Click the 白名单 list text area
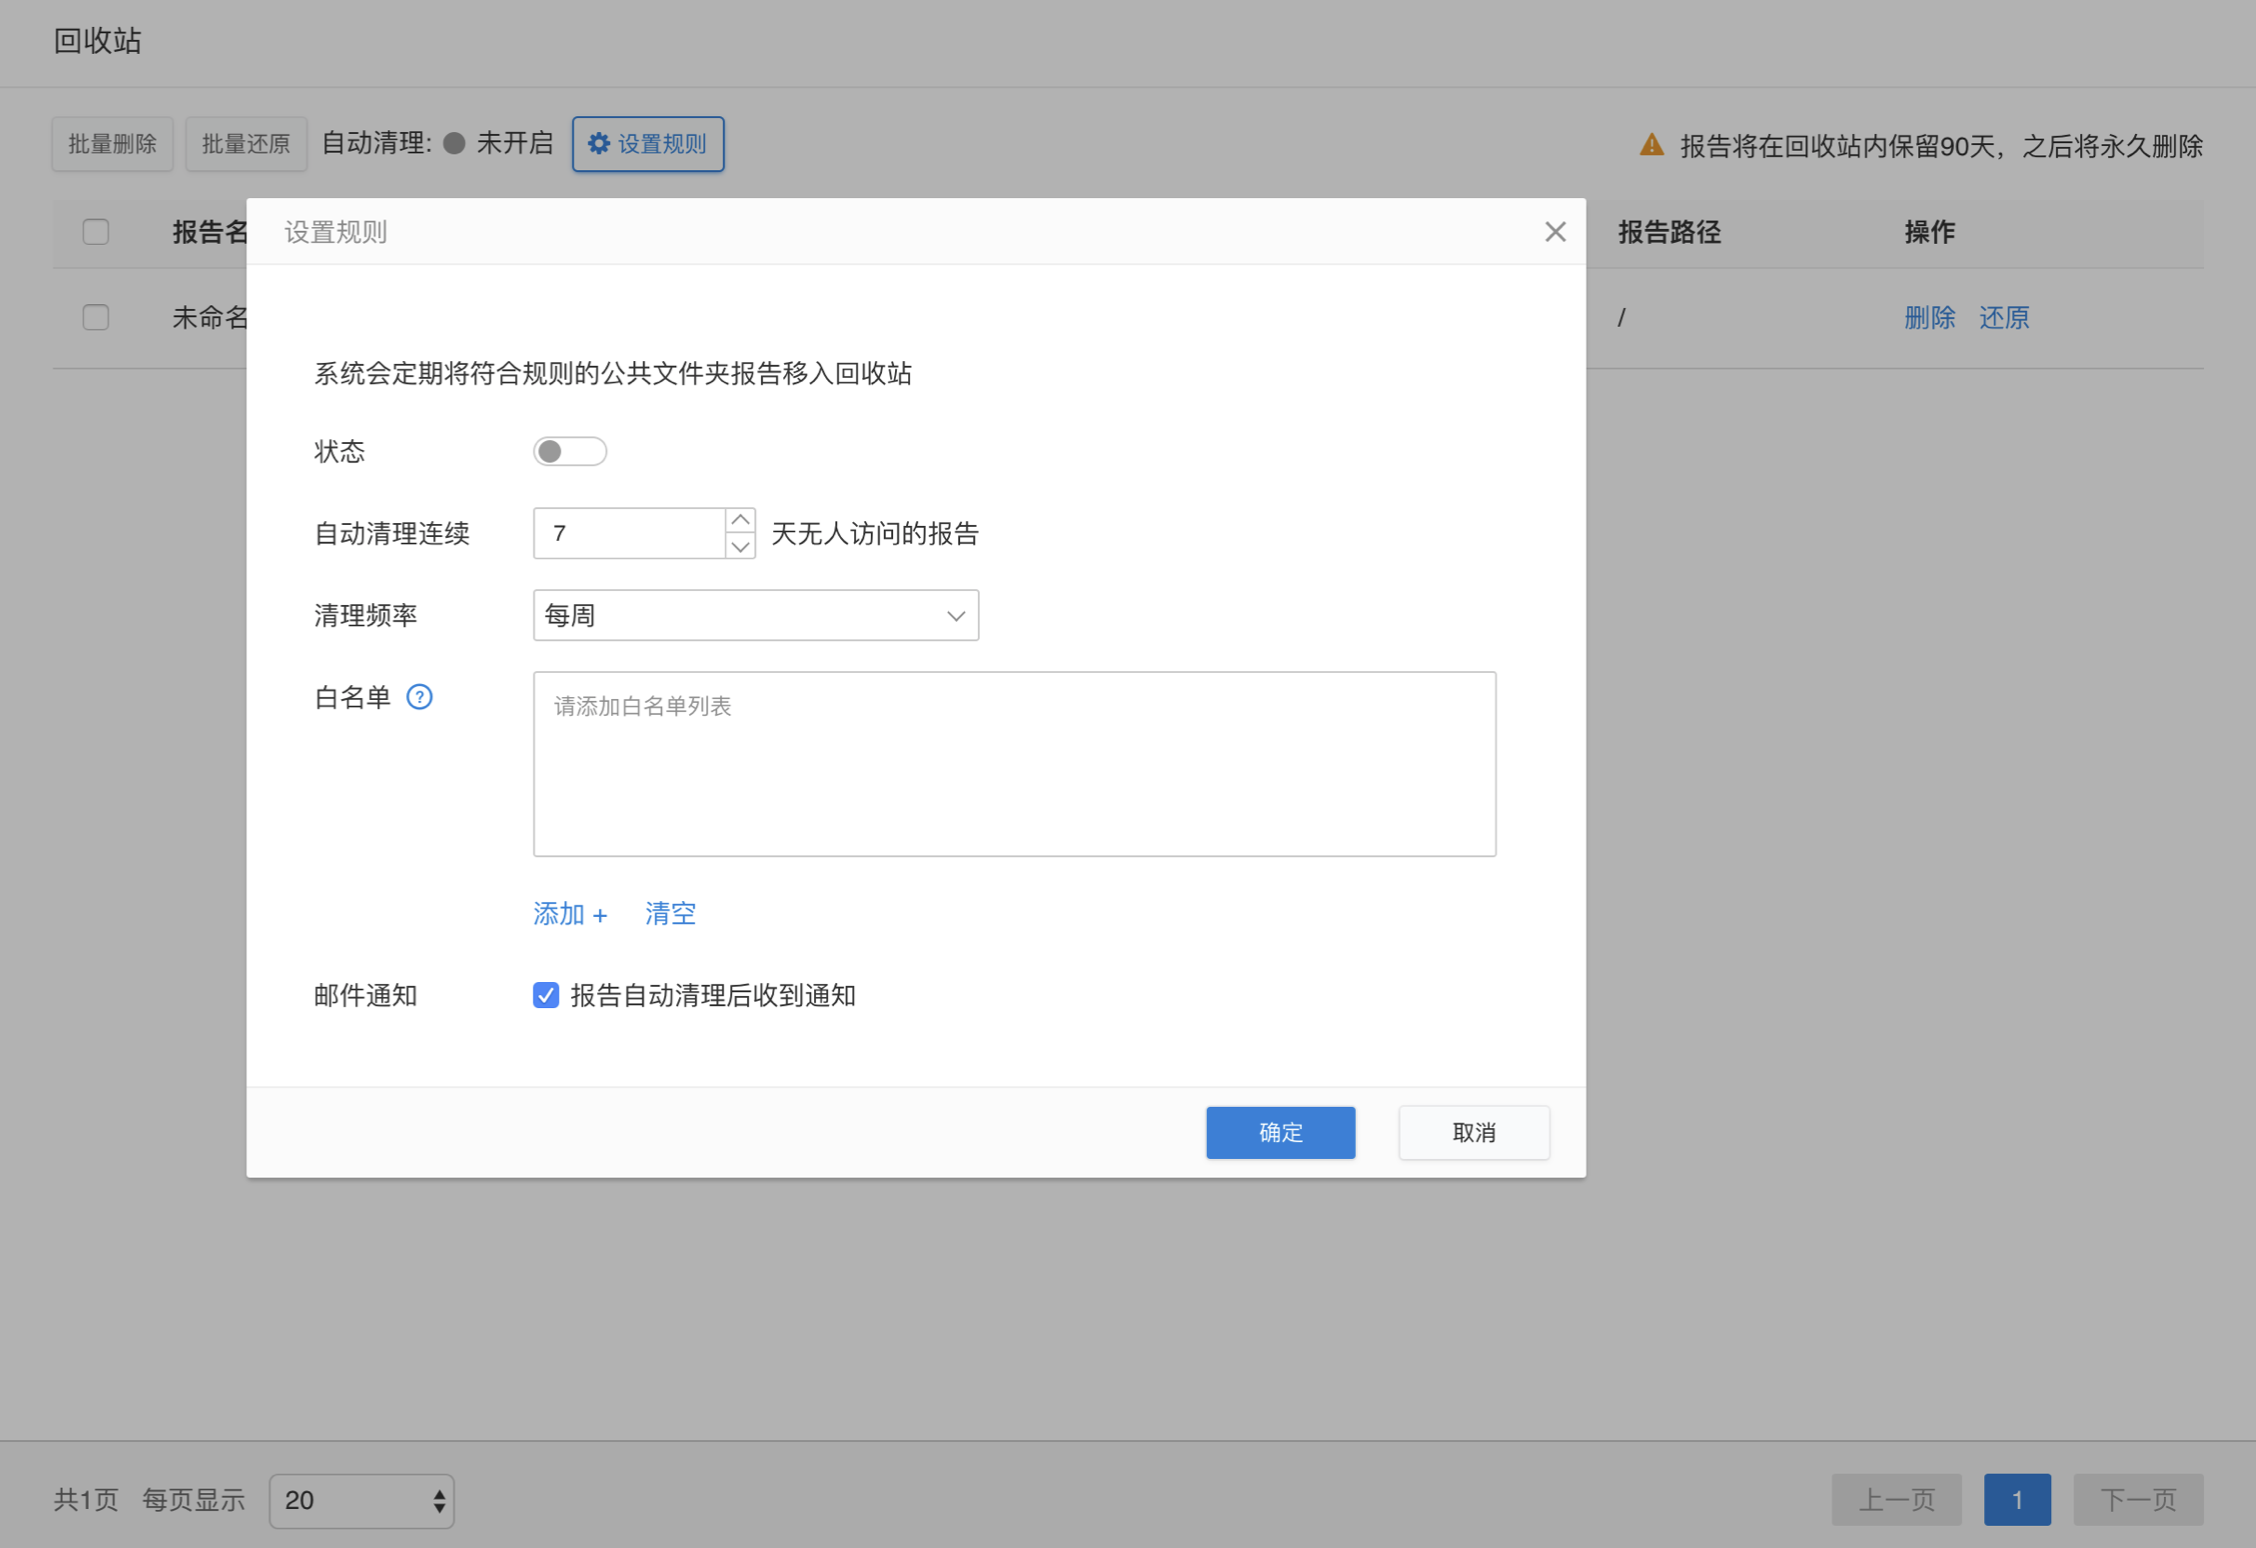Screen dimensions: 2256x1548 pos(1014,764)
